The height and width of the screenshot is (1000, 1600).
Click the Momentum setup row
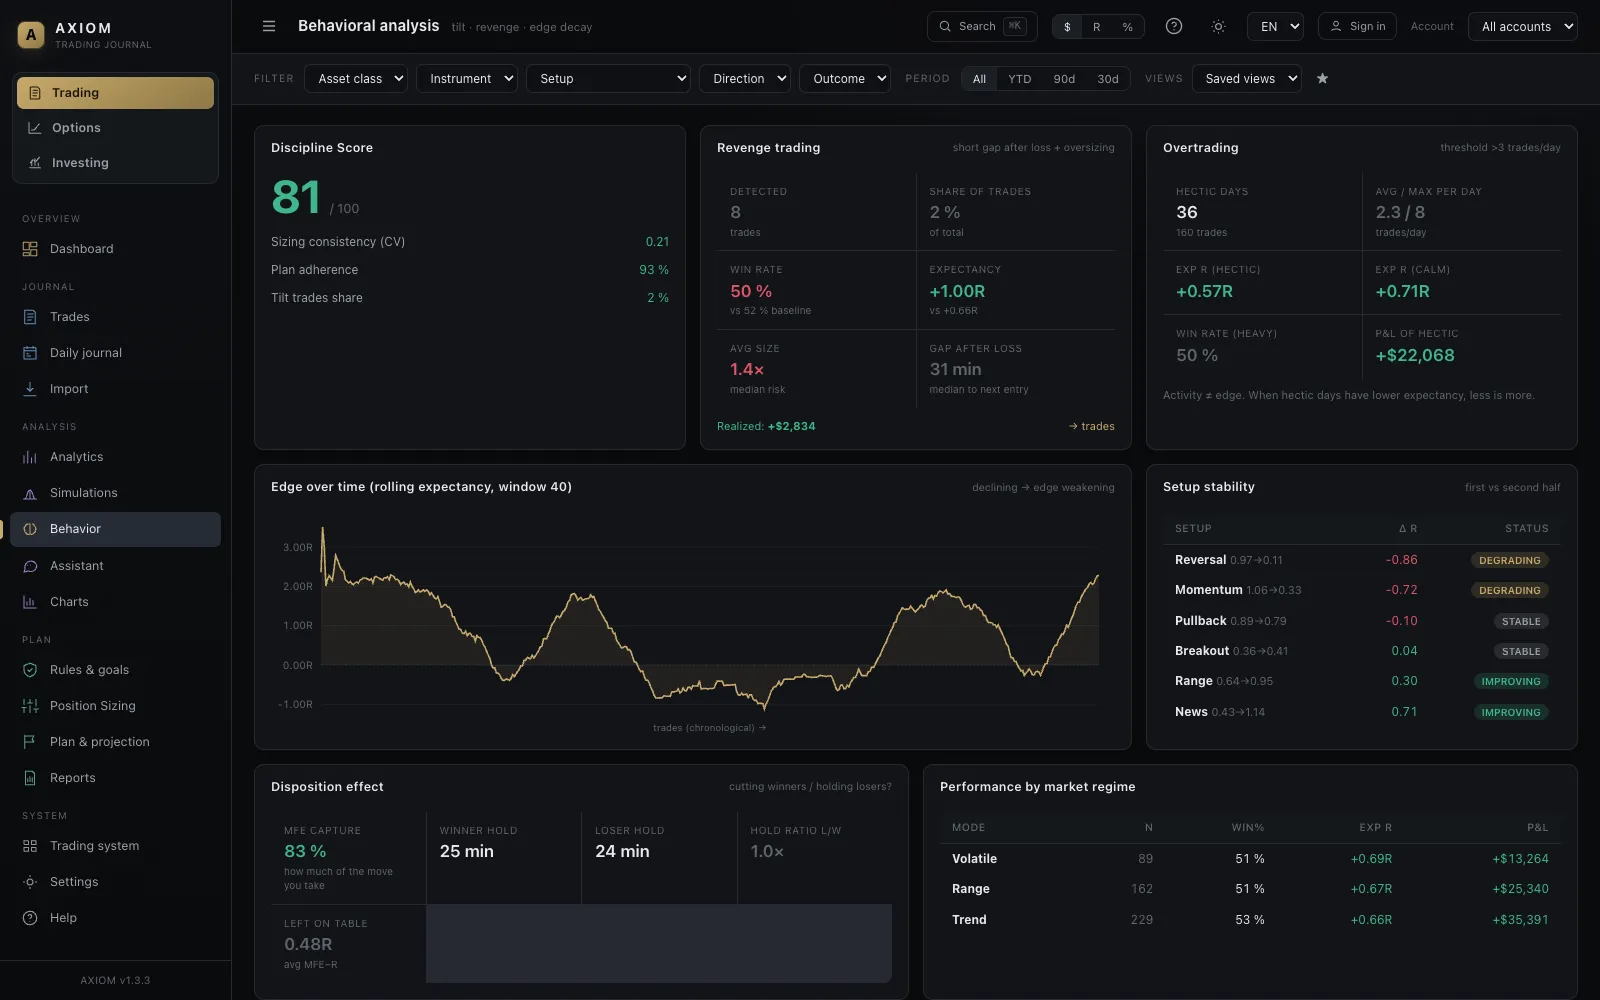pyautogui.click(x=1361, y=590)
